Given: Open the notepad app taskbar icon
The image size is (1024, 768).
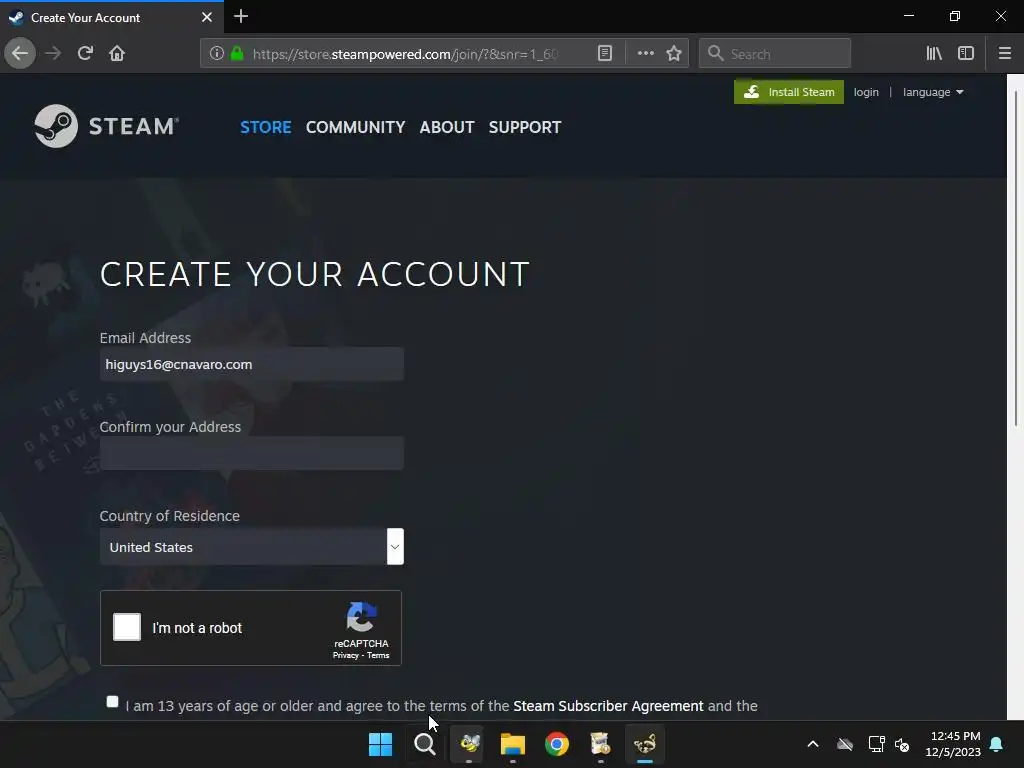Looking at the screenshot, I should [x=600, y=744].
